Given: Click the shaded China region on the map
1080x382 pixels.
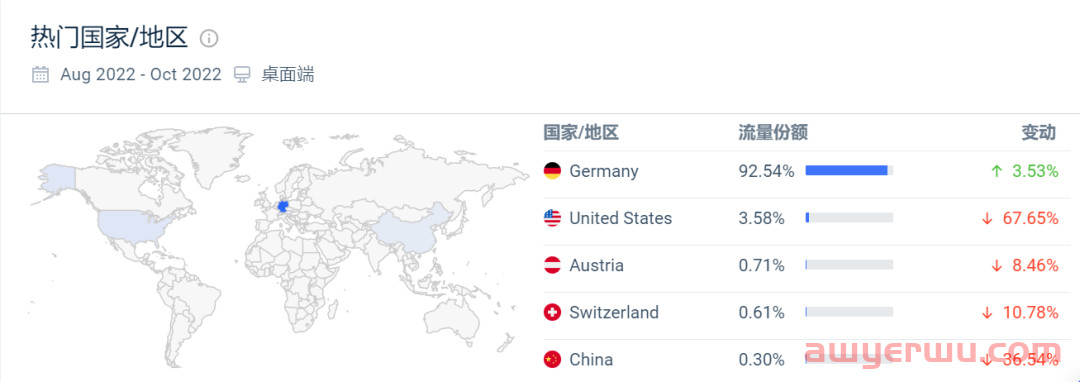Looking at the screenshot, I should click(x=412, y=229).
